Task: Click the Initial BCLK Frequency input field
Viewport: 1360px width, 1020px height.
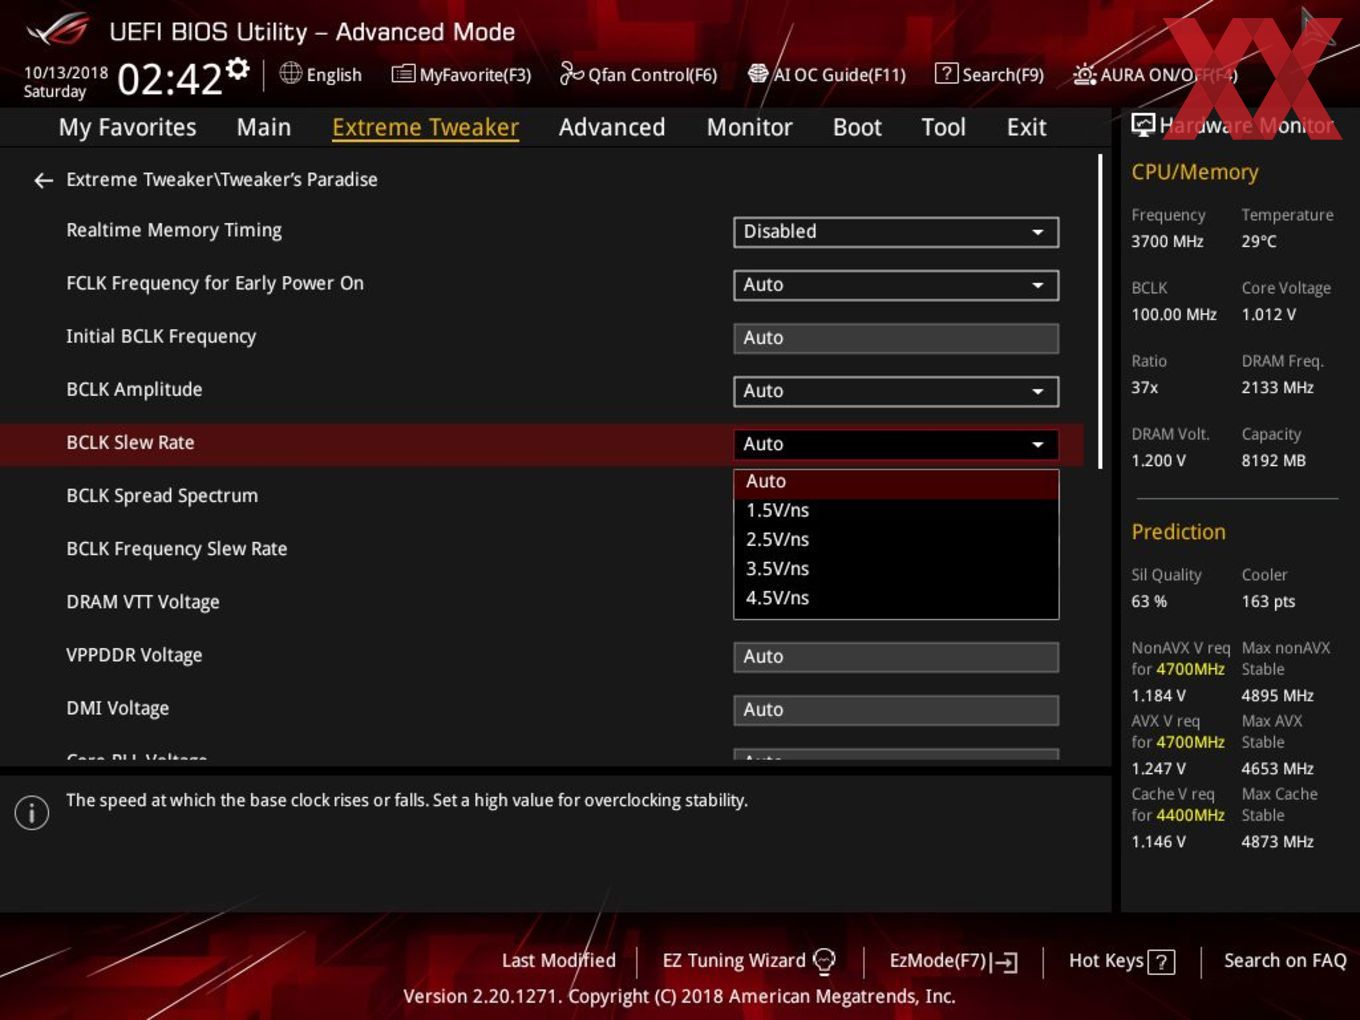Action: pyautogui.click(x=896, y=338)
